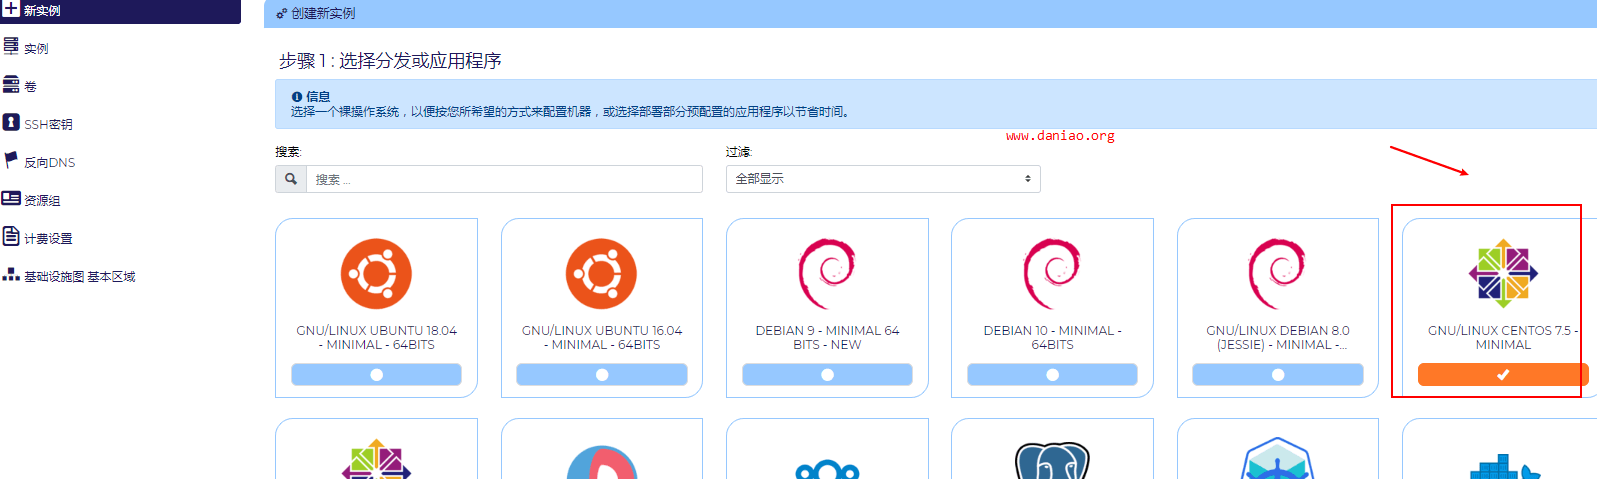Click the SSH密钥 key icon
This screenshot has width=1597, height=479.
point(11,122)
